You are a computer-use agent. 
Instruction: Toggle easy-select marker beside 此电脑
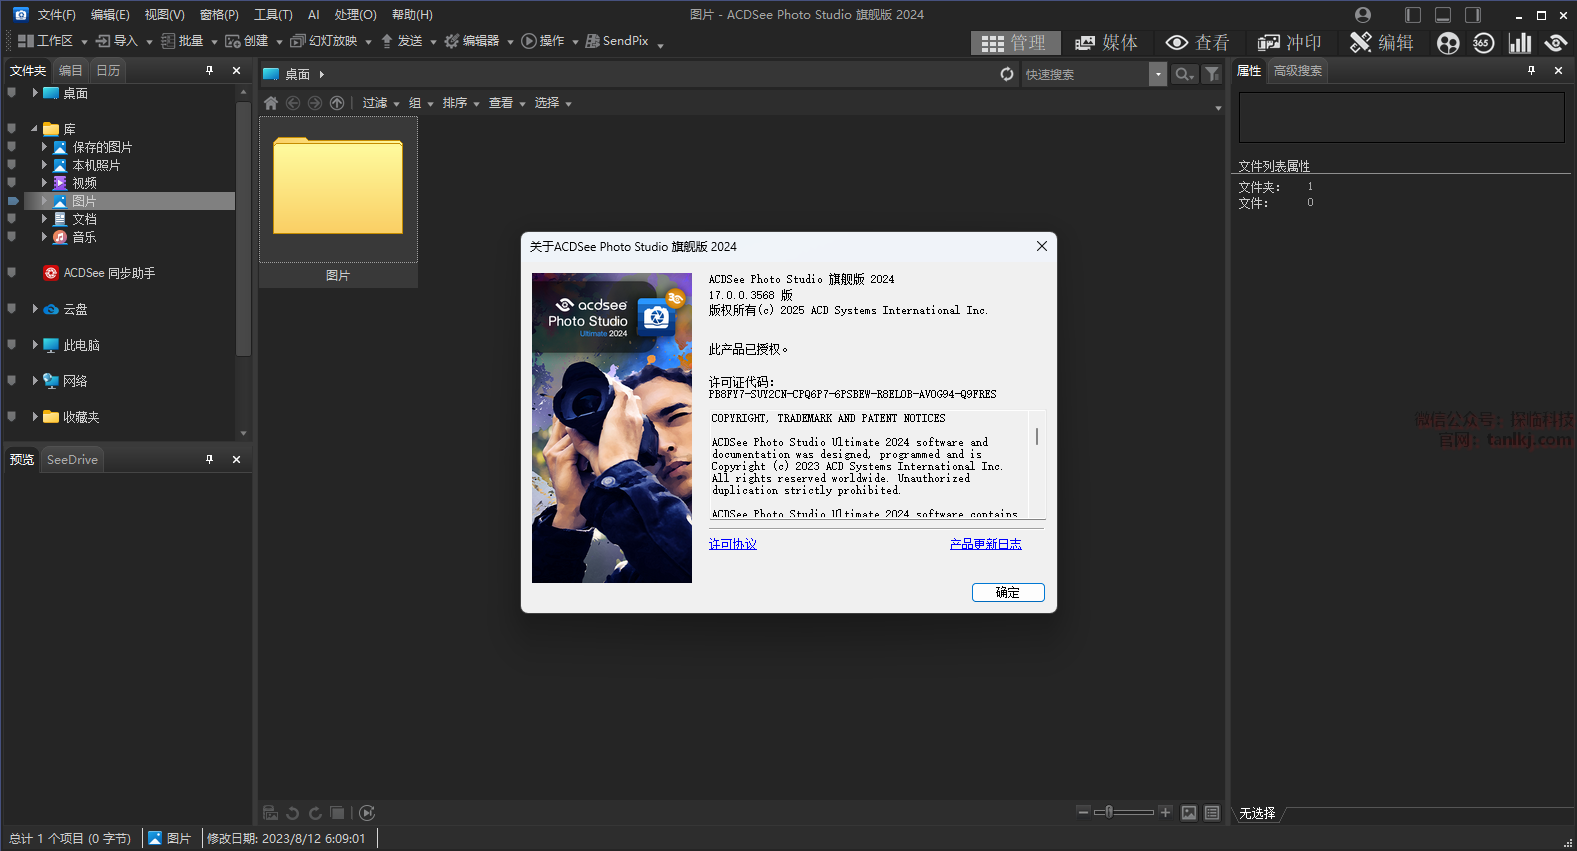coord(12,345)
